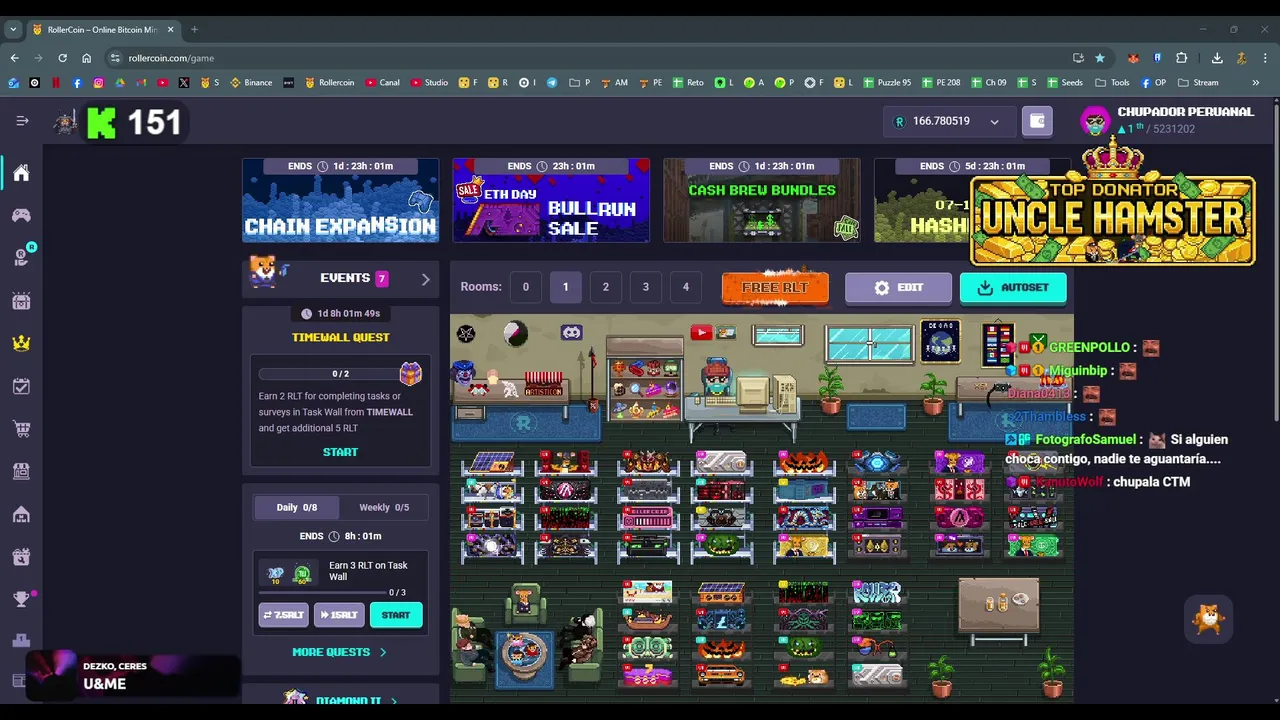
Task: Open the Tools bookmarks folder
Action: tap(1112, 83)
